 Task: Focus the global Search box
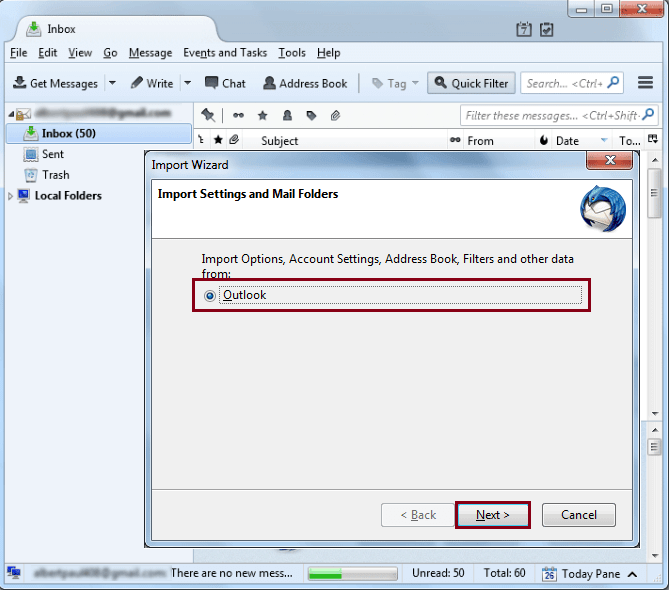[572, 83]
